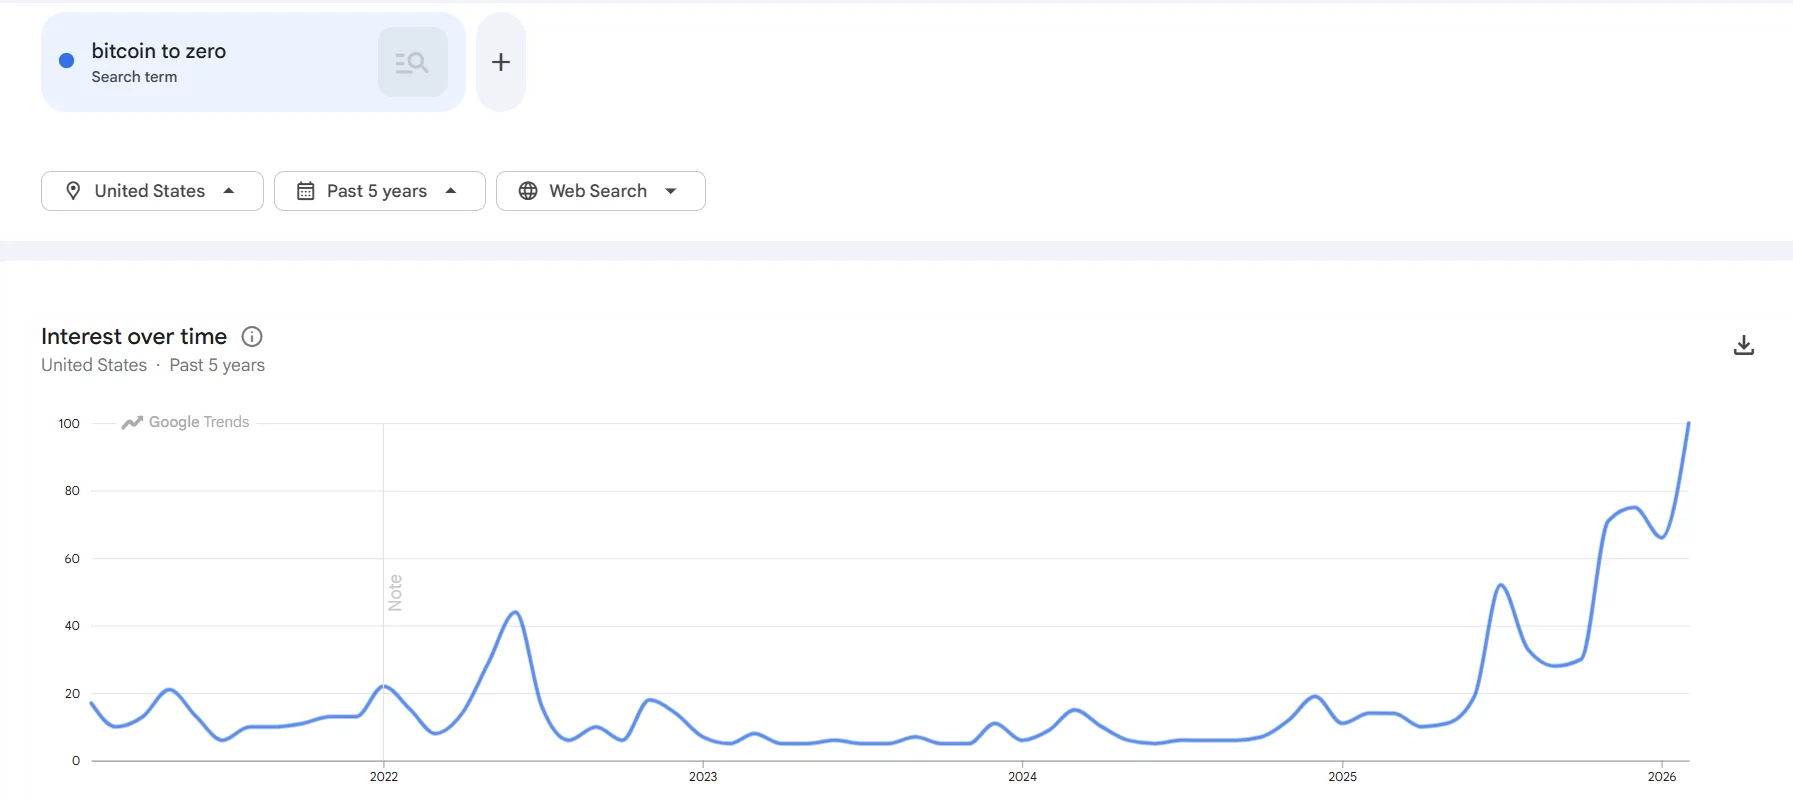Click the 100 label on the y-axis
The height and width of the screenshot is (802, 1793).
(67, 423)
